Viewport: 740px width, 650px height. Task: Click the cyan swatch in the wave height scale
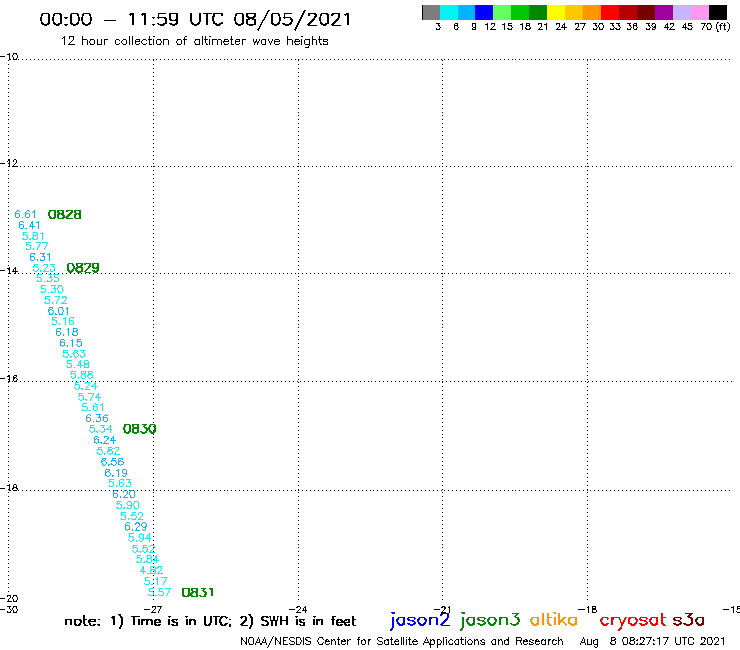pyautogui.click(x=449, y=12)
